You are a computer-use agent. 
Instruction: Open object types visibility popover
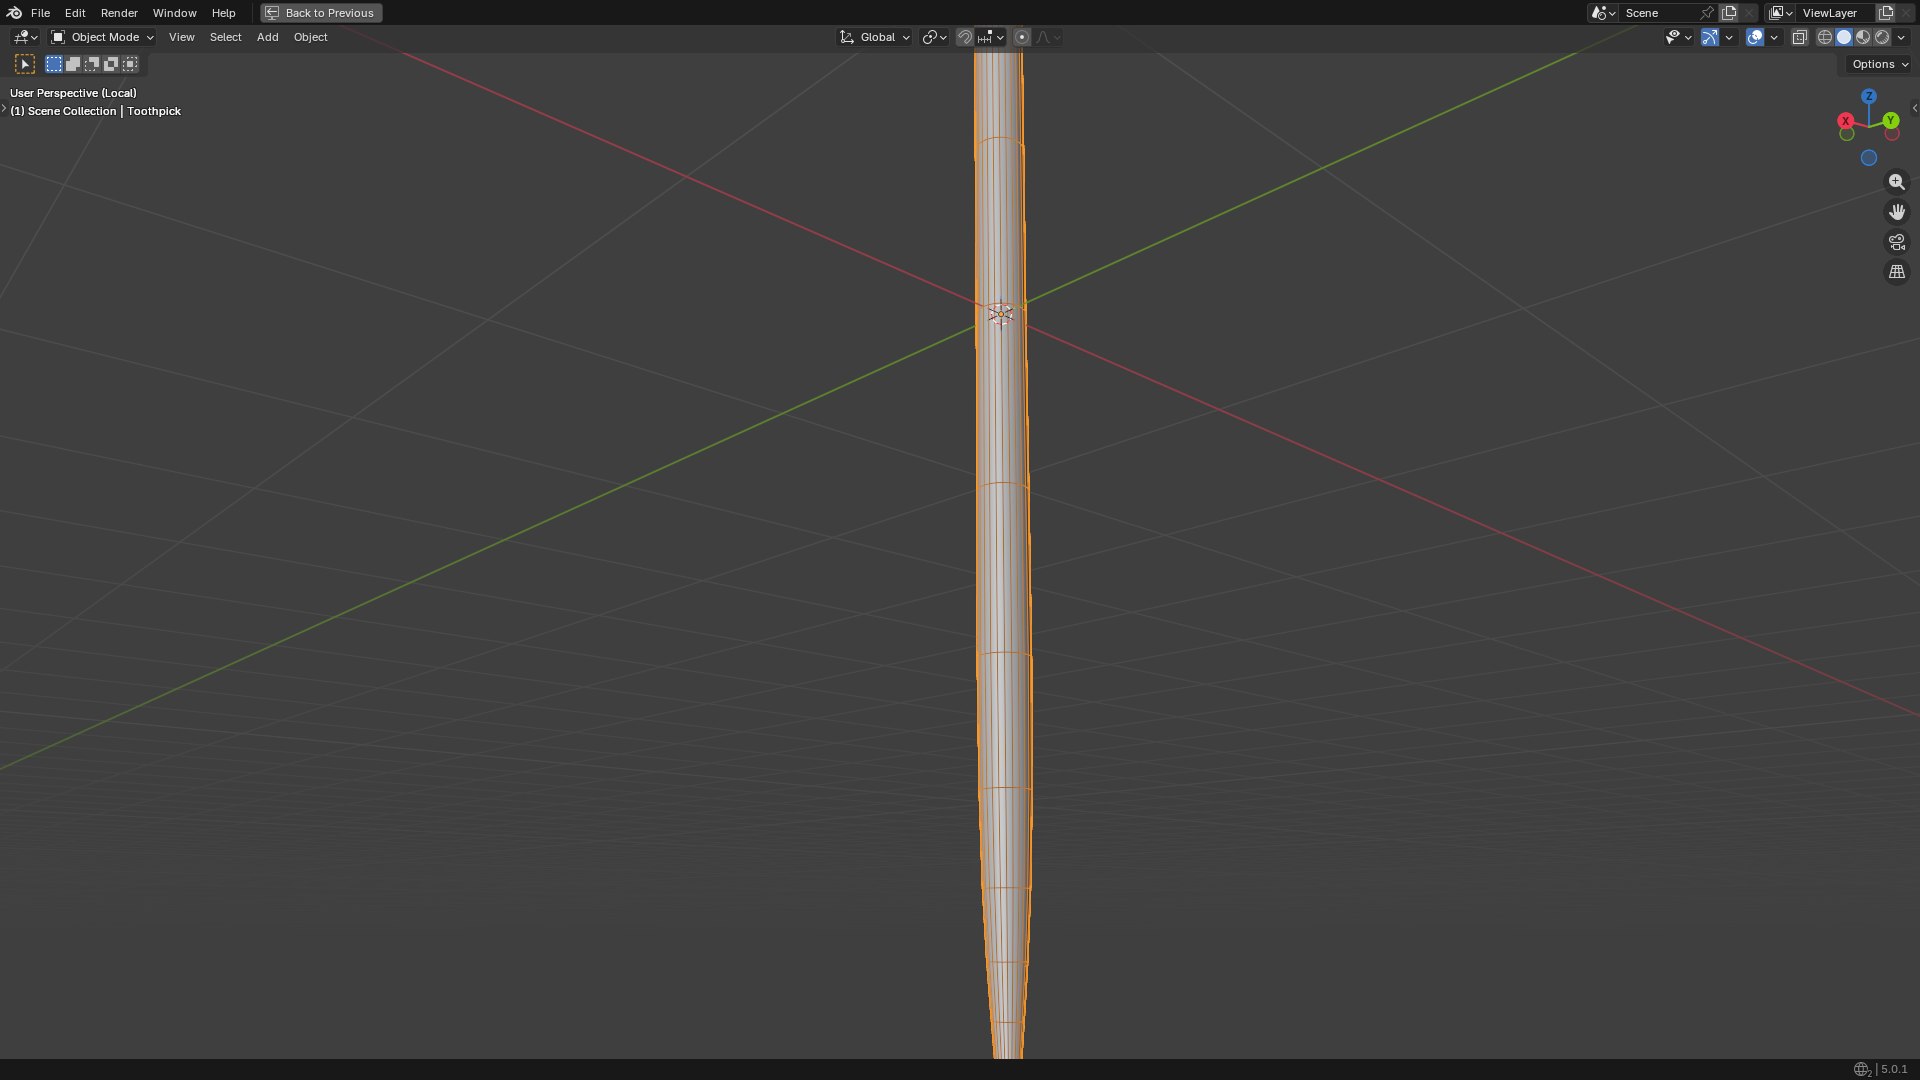(1678, 37)
